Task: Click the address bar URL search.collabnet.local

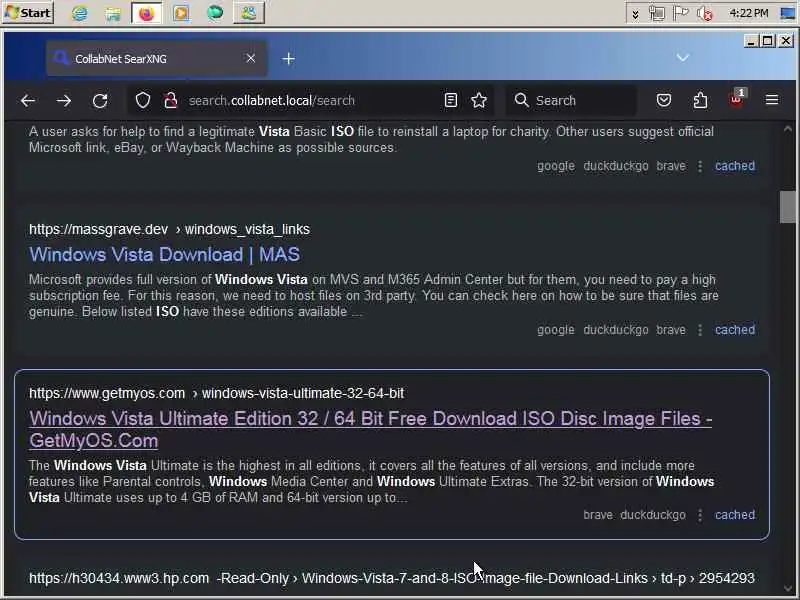Action: pyautogui.click(x=271, y=101)
